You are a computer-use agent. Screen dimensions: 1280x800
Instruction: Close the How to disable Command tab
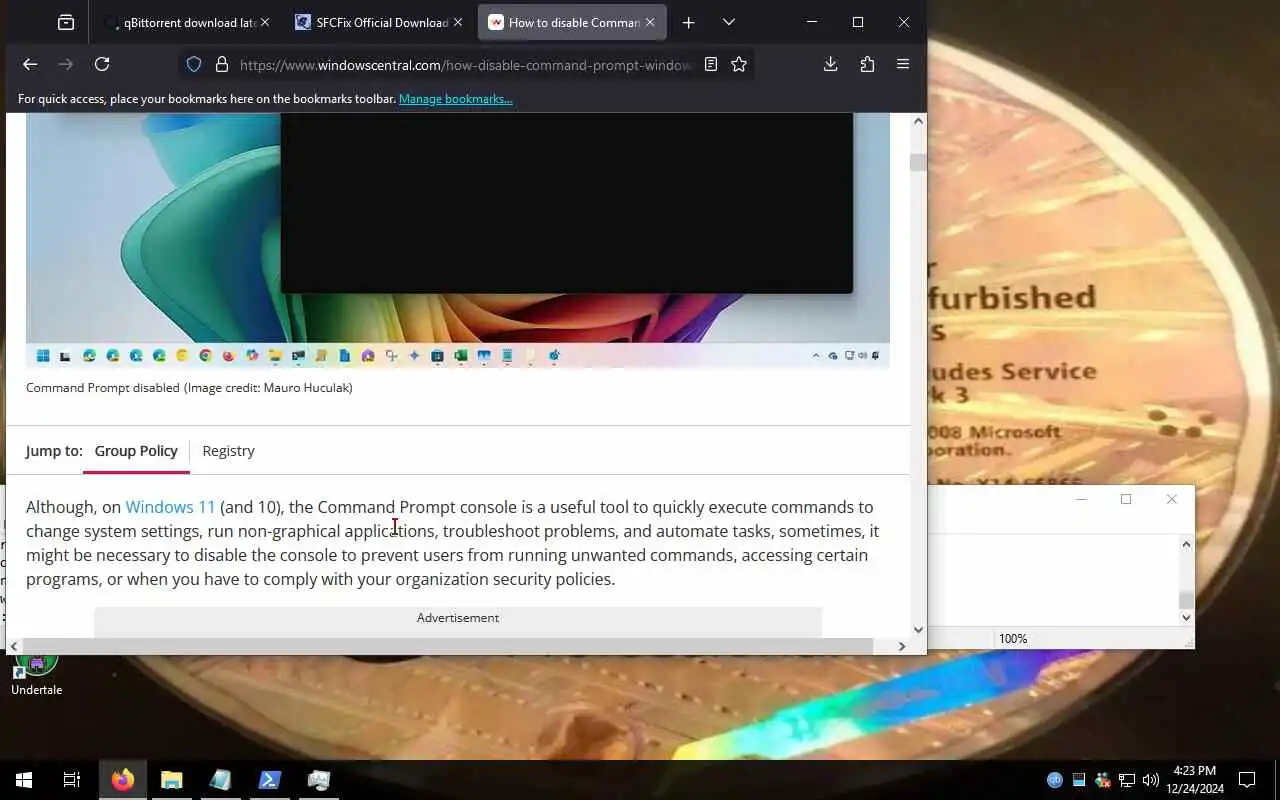coord(650,22)
